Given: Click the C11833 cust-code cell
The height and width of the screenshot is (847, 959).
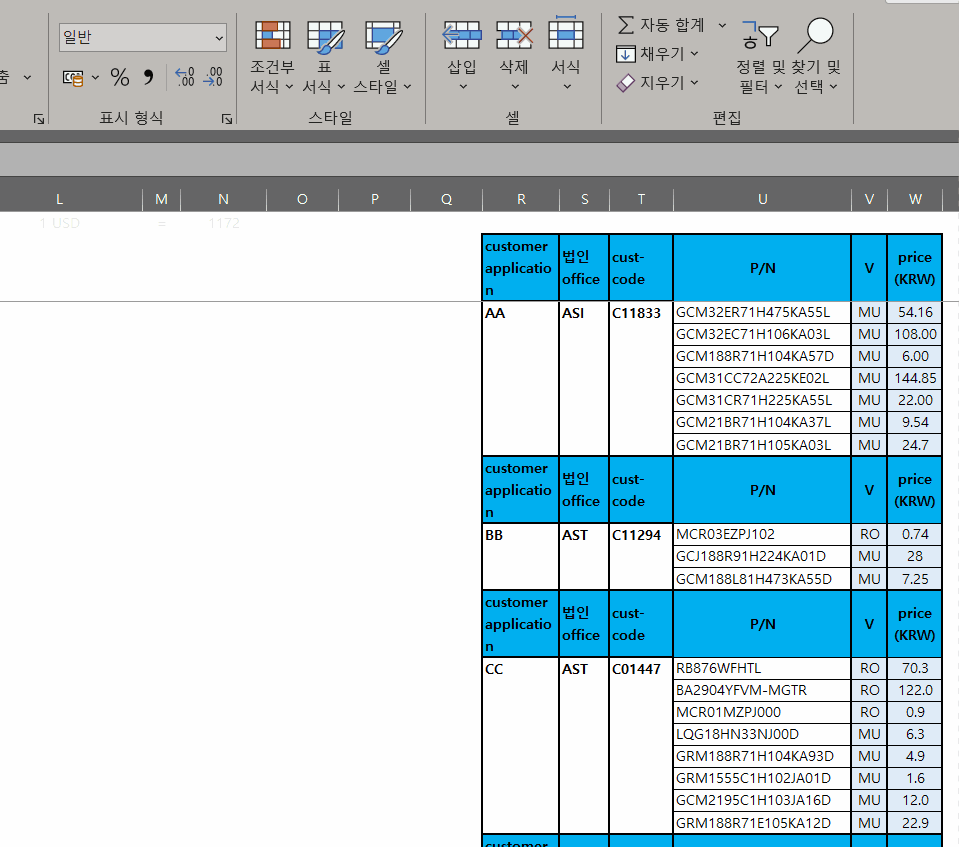Looking at the screenshot, I should 641,378.
